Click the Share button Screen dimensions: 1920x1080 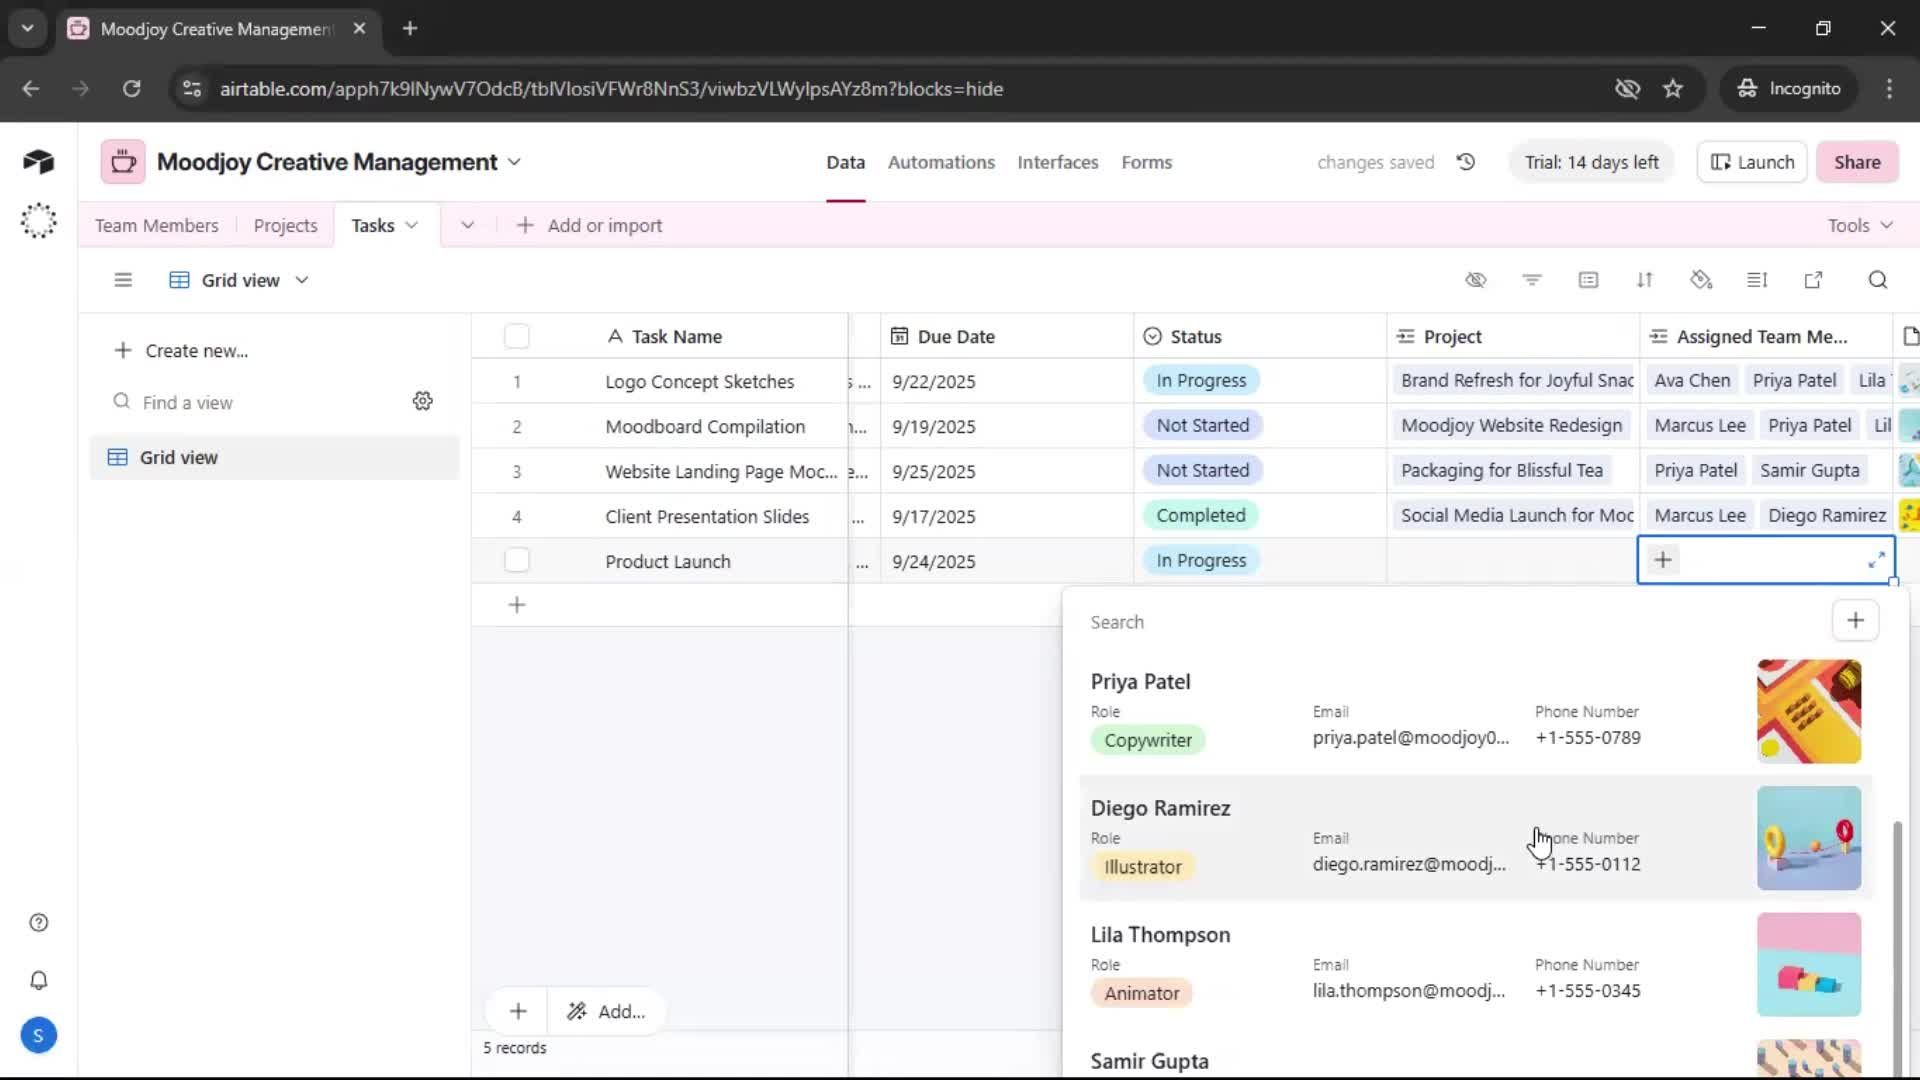[x=1857, y=162]
